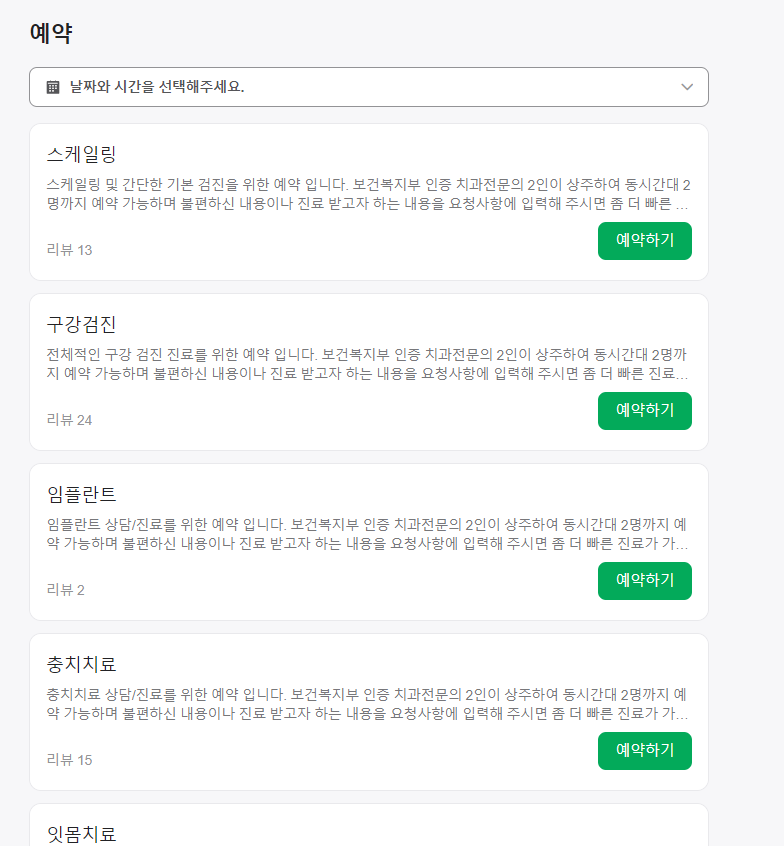Click 예약하기 button for 임플란트
Screen dimensions: 784x846
tap(644, 581)
